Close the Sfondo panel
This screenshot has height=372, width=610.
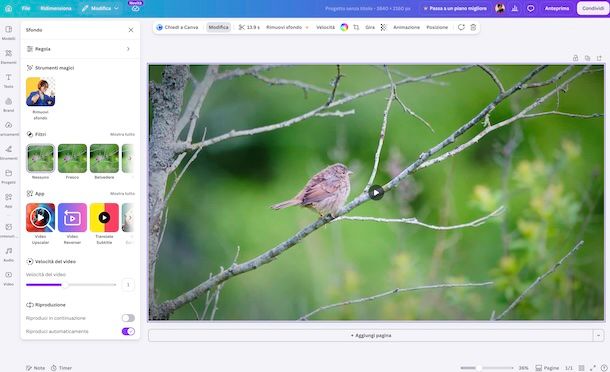(131, 30)
